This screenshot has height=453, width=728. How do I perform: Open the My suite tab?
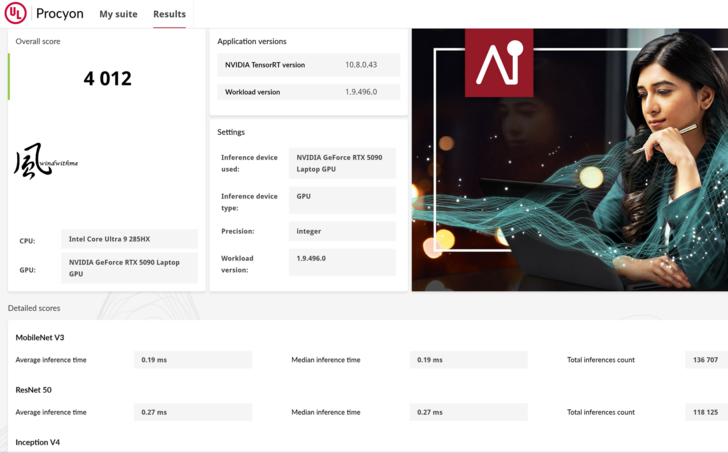[118, 14]
